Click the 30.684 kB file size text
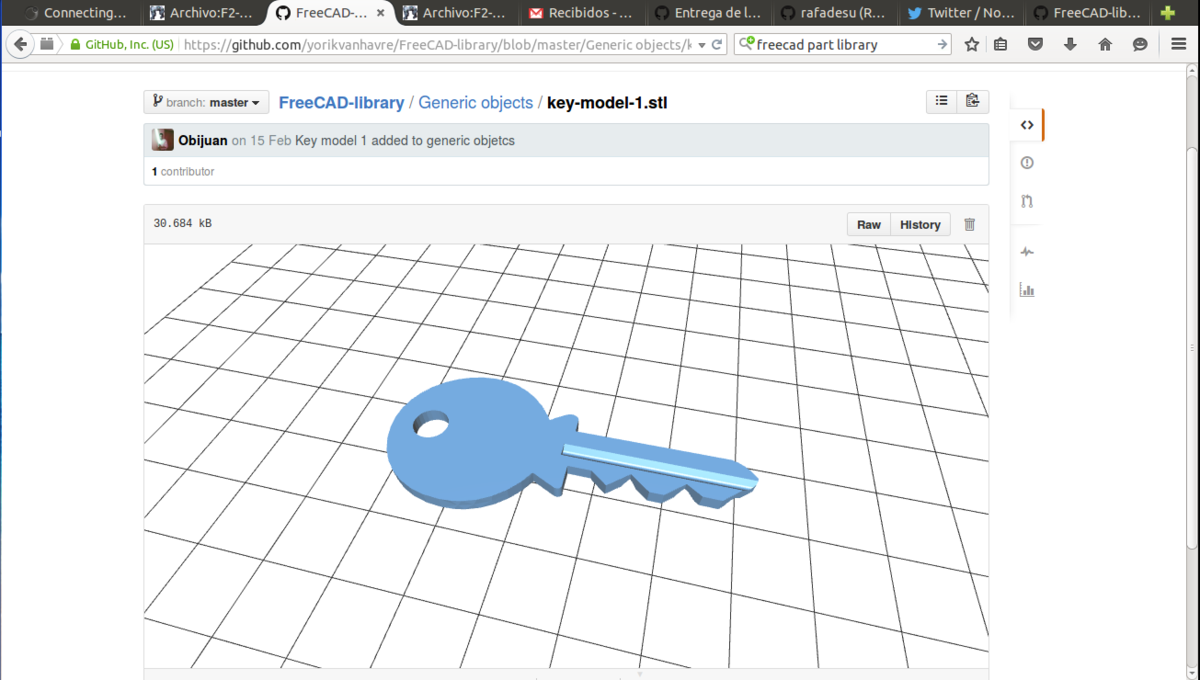The image size is (1200, 680). (x=182, y=224)
